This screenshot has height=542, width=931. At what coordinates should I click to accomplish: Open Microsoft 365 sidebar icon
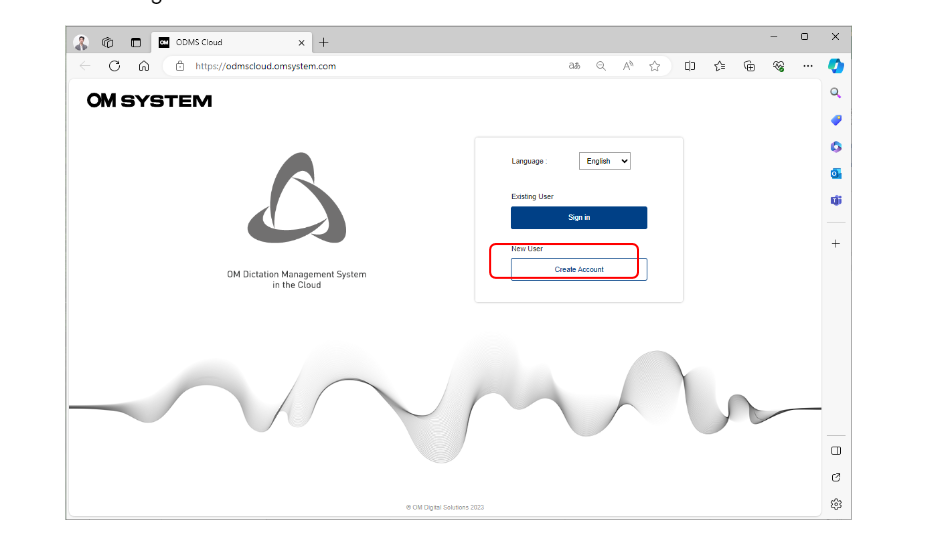click(x=836, y=147)
